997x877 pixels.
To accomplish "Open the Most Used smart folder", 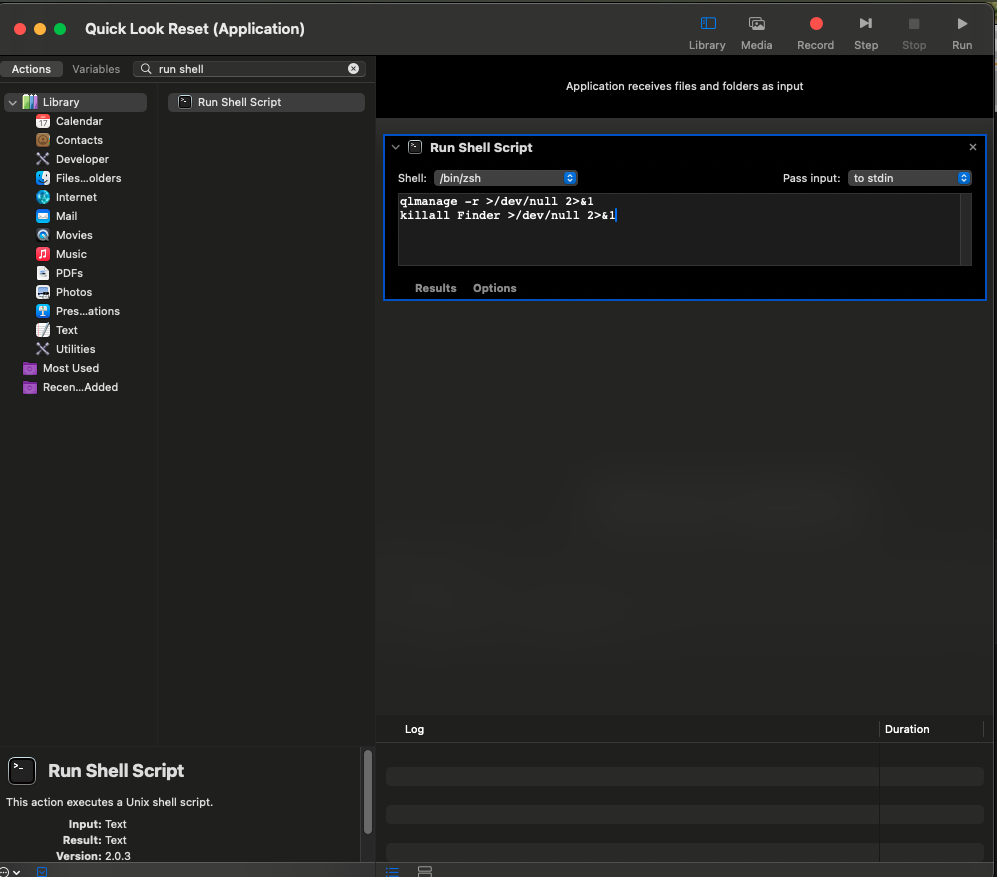I will coord(71,368).
